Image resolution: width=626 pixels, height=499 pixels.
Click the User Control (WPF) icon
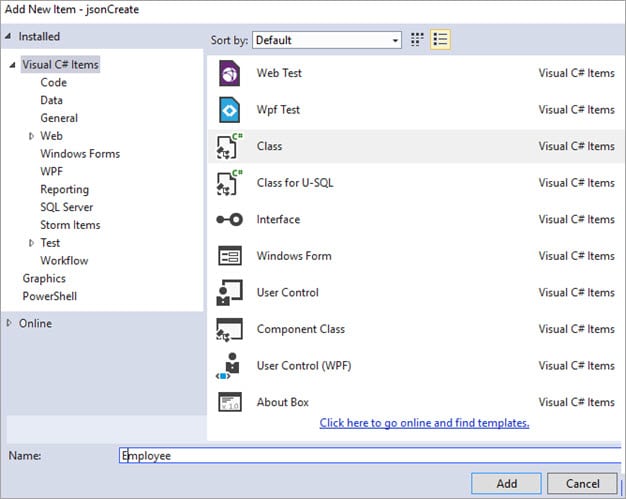pos(228,366)
